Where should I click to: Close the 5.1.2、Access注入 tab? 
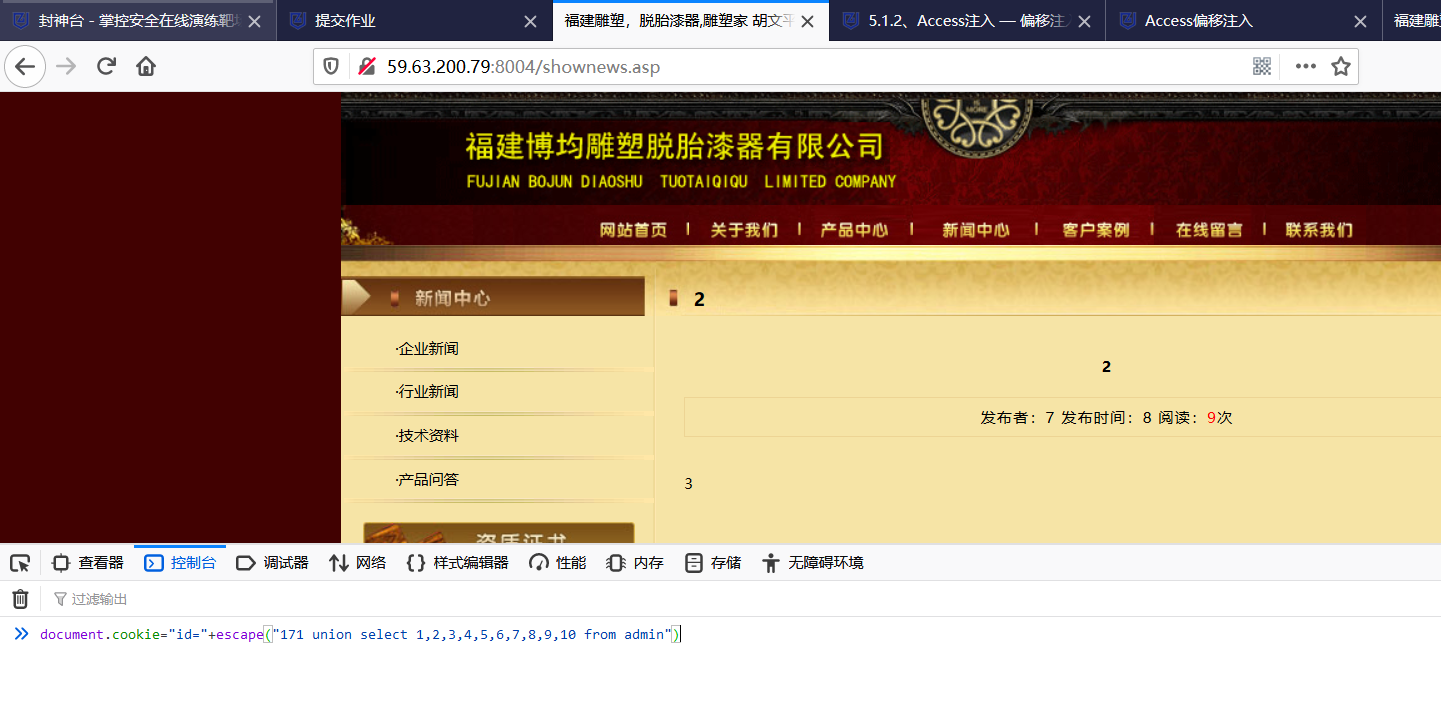pyautogui.click(x=1084, y=21)
